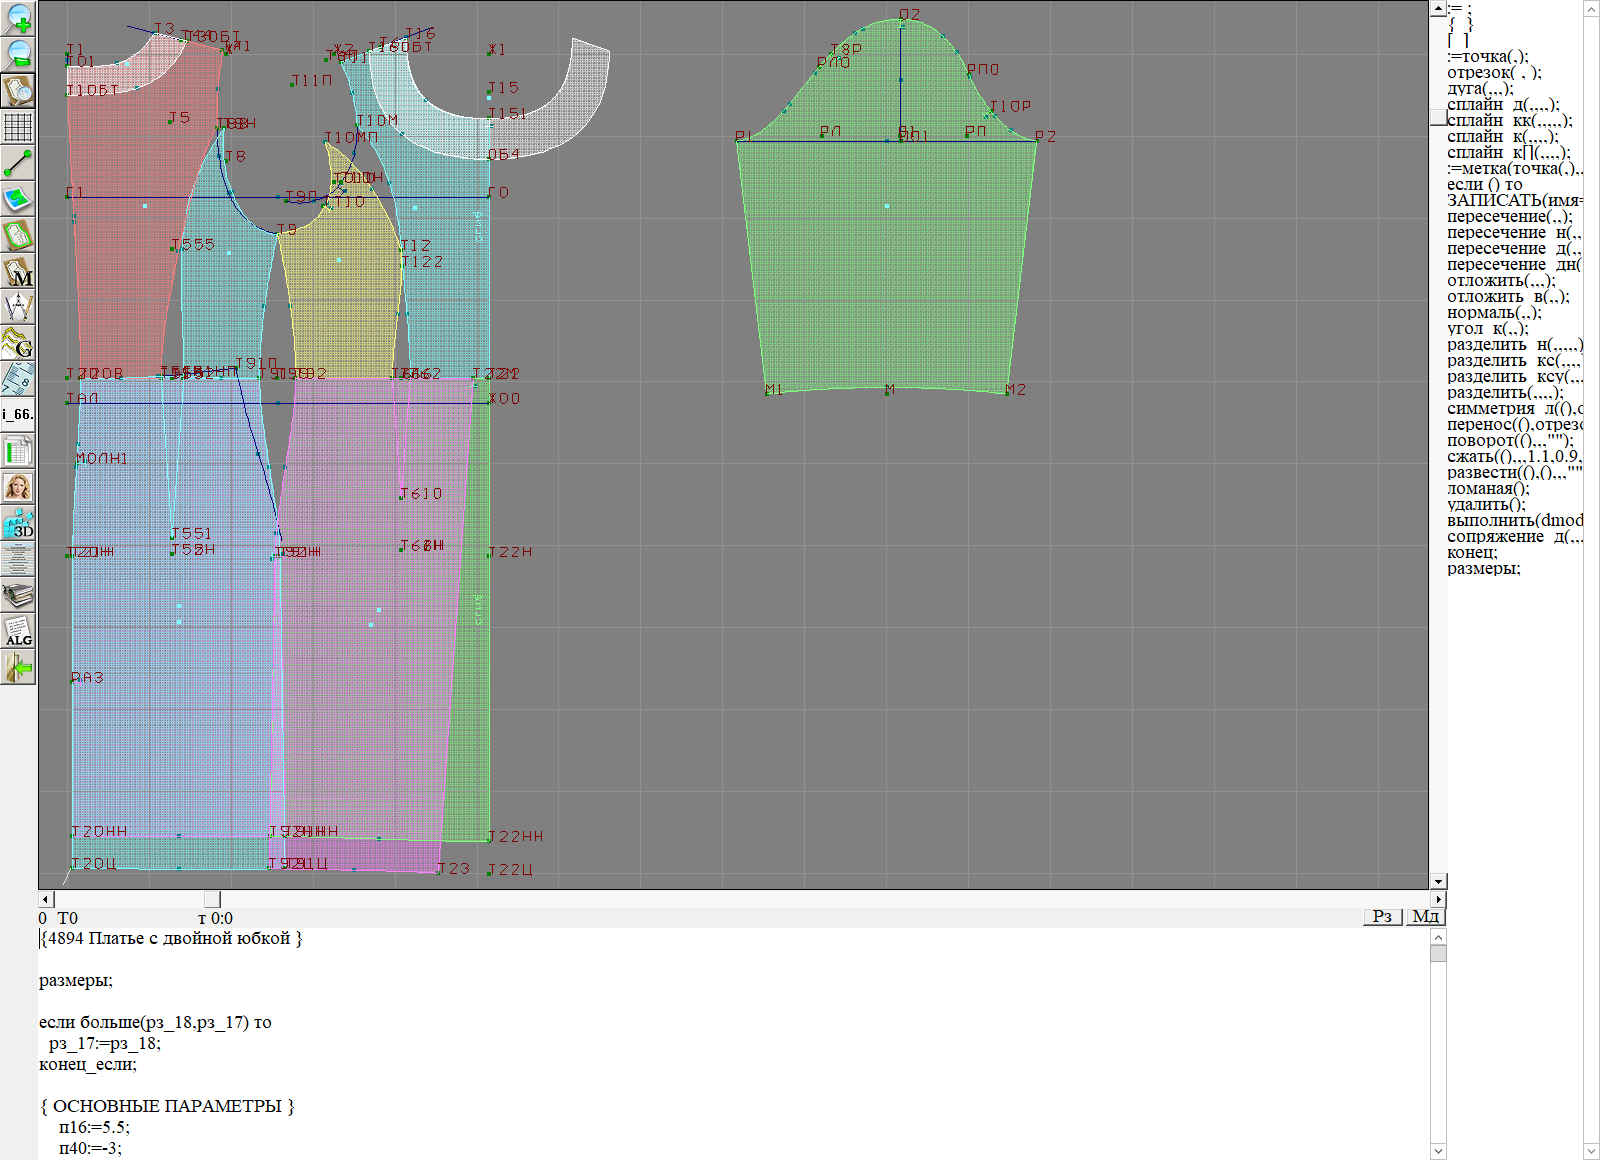
Task: Choose 'нормаль(.,);' from the operator list
Action: pos(1494,313)
